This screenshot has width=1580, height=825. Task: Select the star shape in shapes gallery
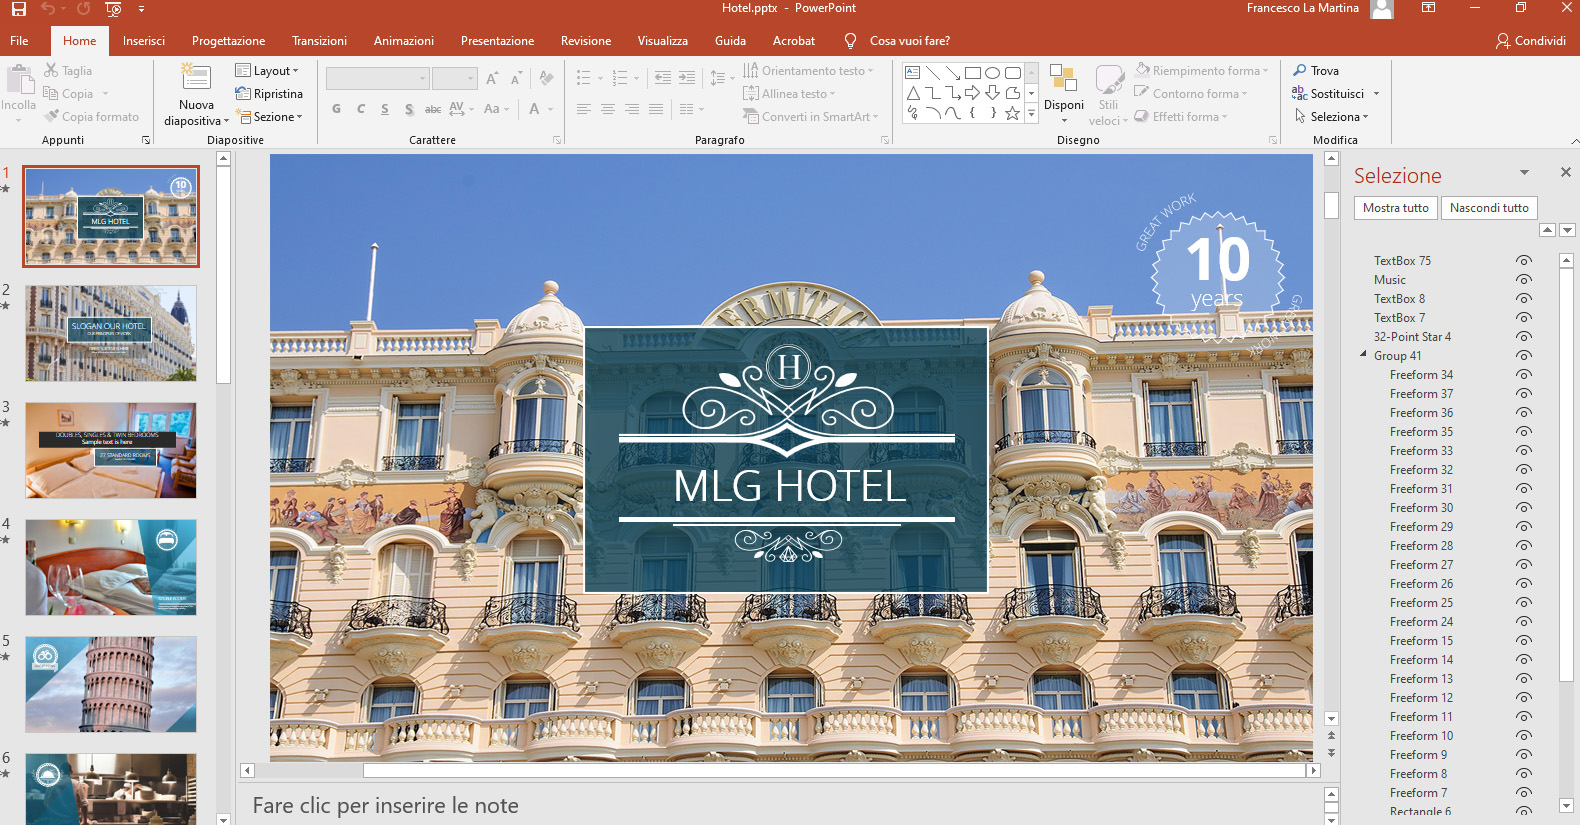point(1012,113)
